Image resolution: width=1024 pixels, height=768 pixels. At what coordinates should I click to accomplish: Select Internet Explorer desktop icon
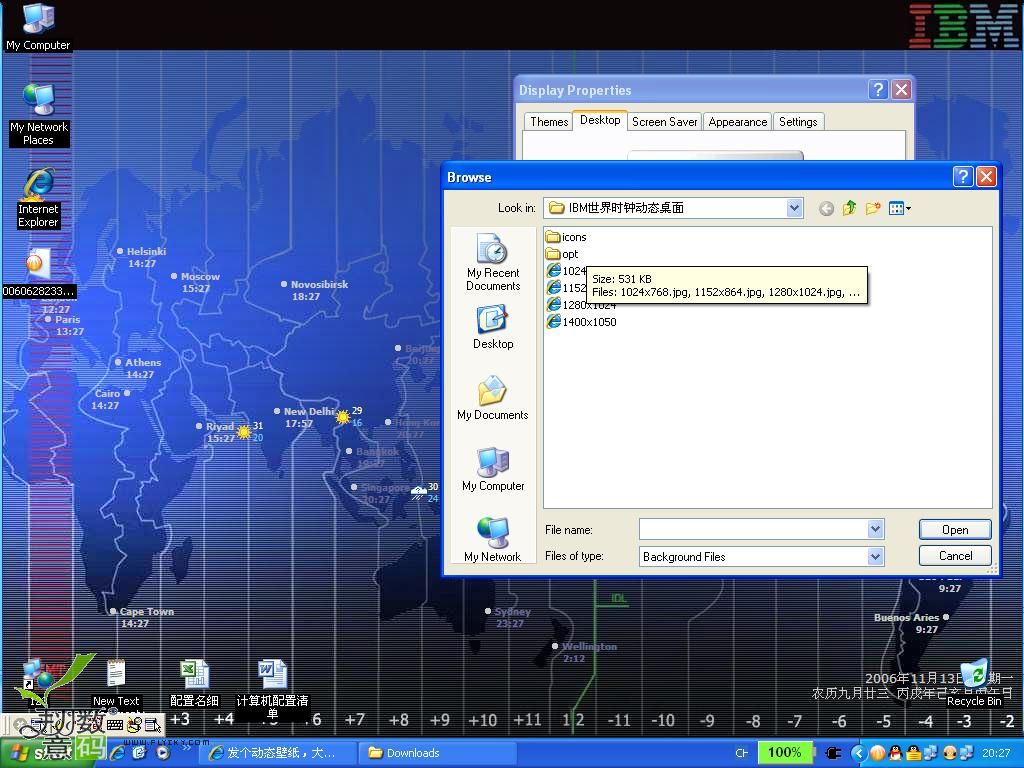[38, 198]
